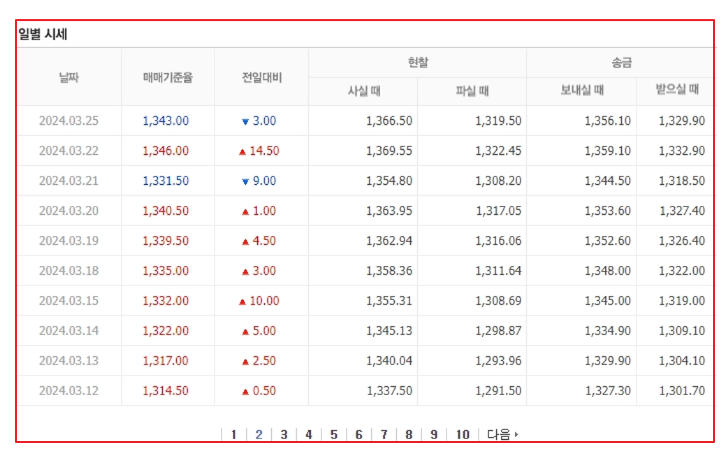The width and height of the screenshot is (723, 451).
Task: Select page 4 link
Action: coord(309,434)
